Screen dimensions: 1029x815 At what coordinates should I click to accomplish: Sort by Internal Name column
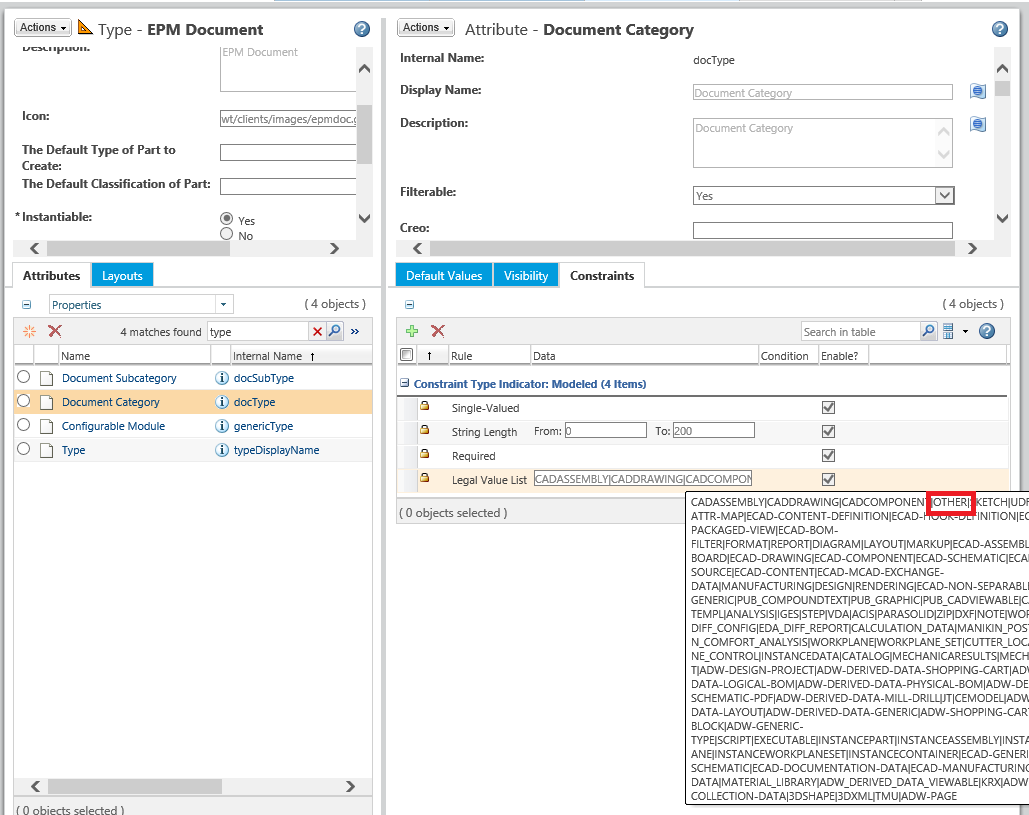(x=268, y=356)
